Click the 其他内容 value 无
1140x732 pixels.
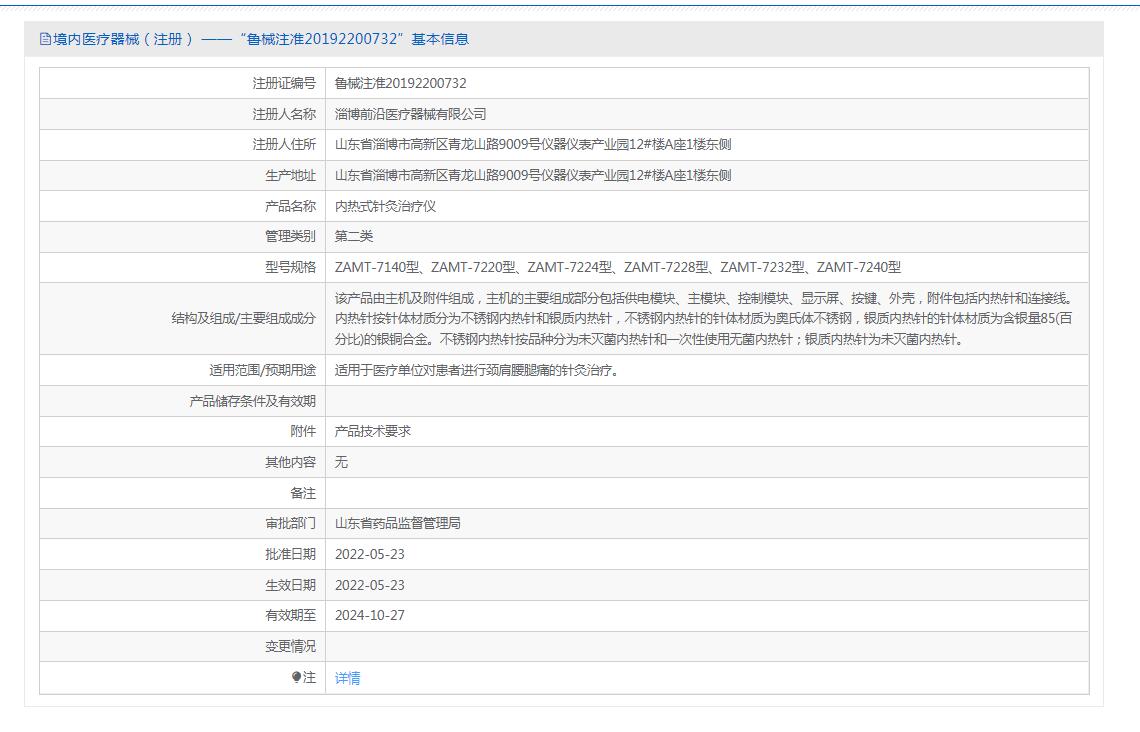341,462
